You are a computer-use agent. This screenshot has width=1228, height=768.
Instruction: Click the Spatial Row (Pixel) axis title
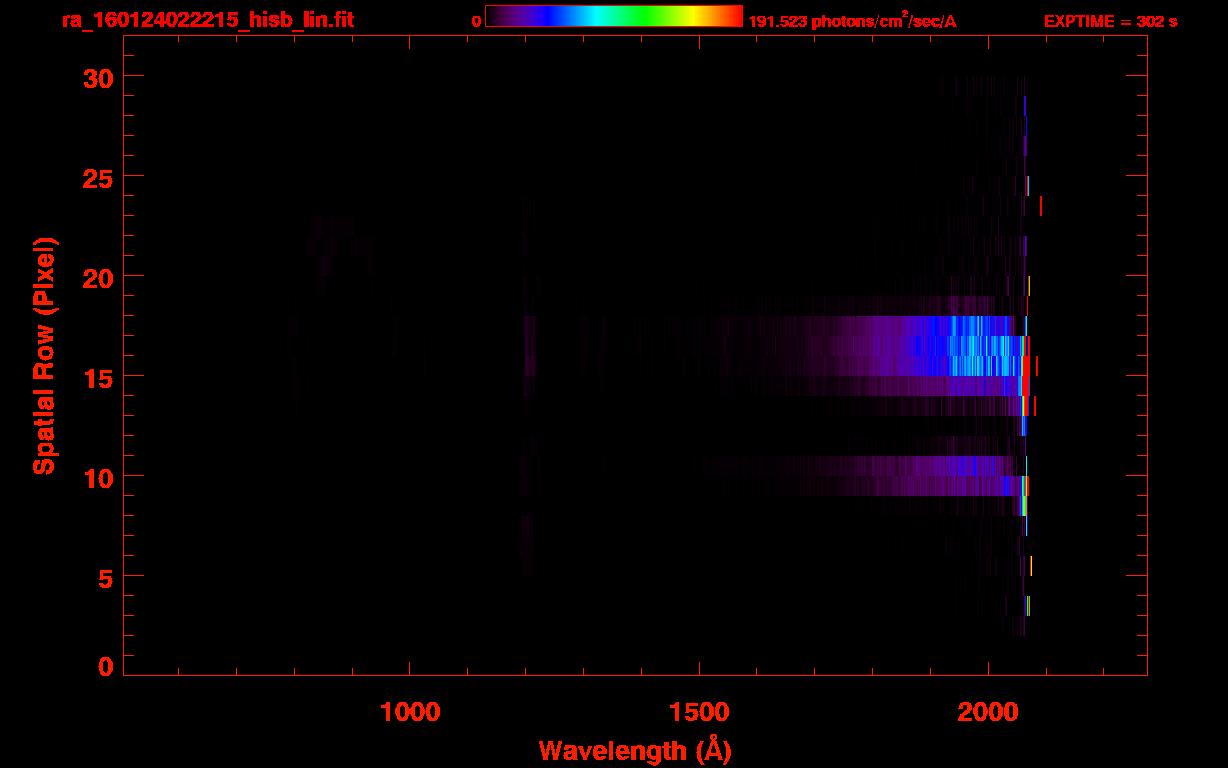click(x=44, y=355)
